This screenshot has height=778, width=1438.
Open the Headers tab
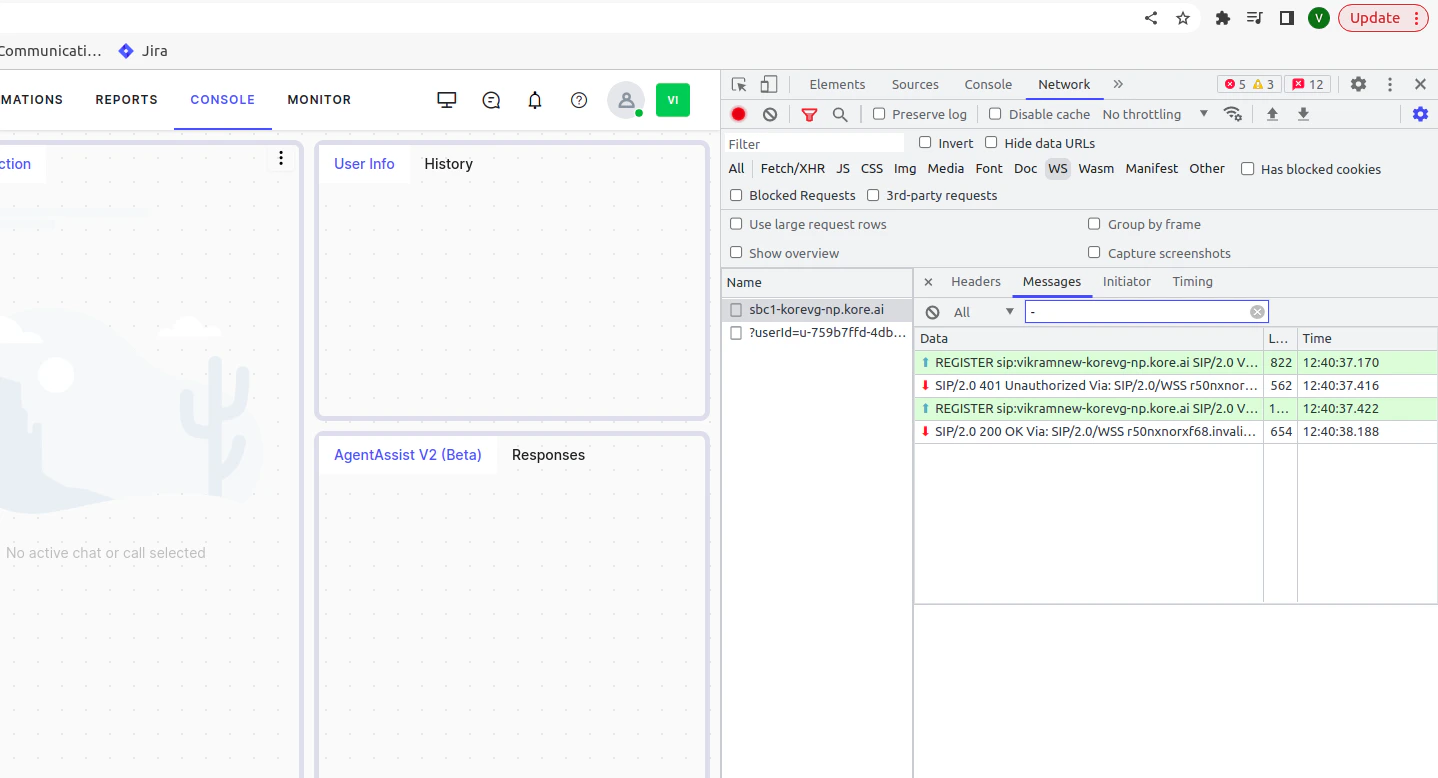[x=975, y=281]
